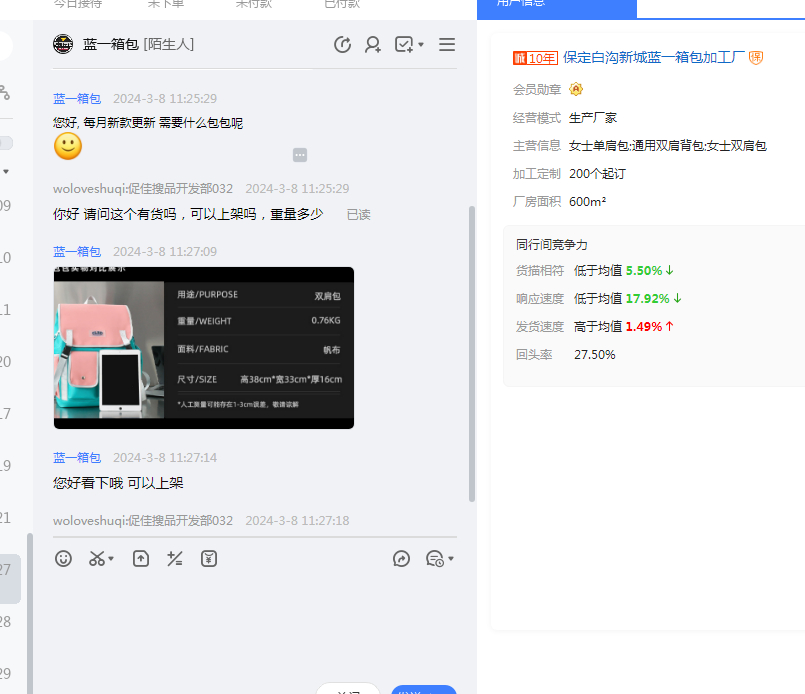Click the 蓝一箱包 sender name above backpack image
The height and width of the screenshot is (694, 805).
click(x=77, y=252)
